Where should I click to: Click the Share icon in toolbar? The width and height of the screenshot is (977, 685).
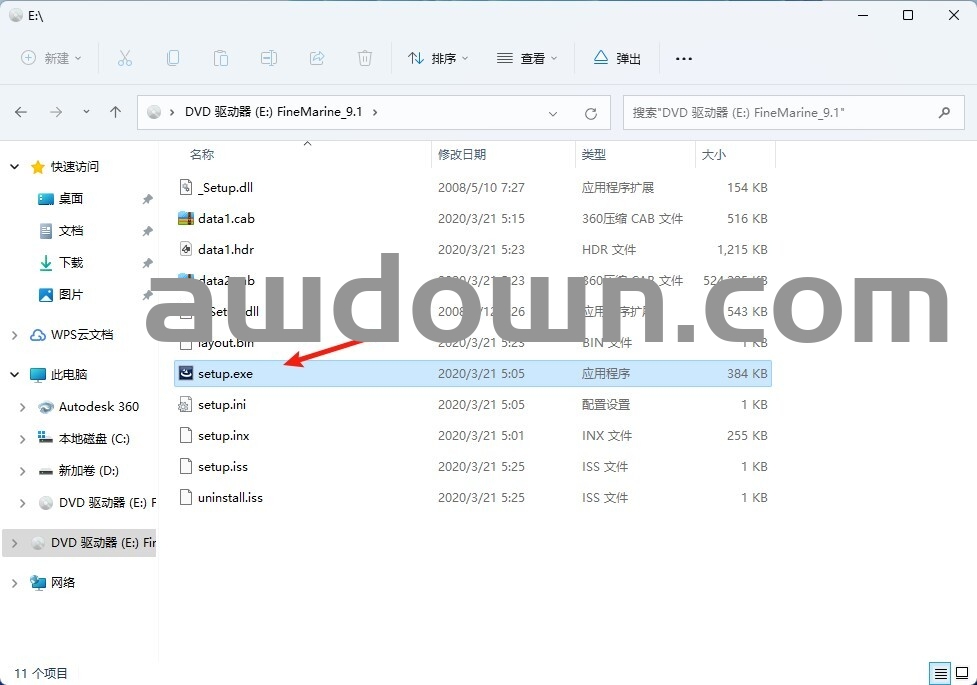pos(317,58)
